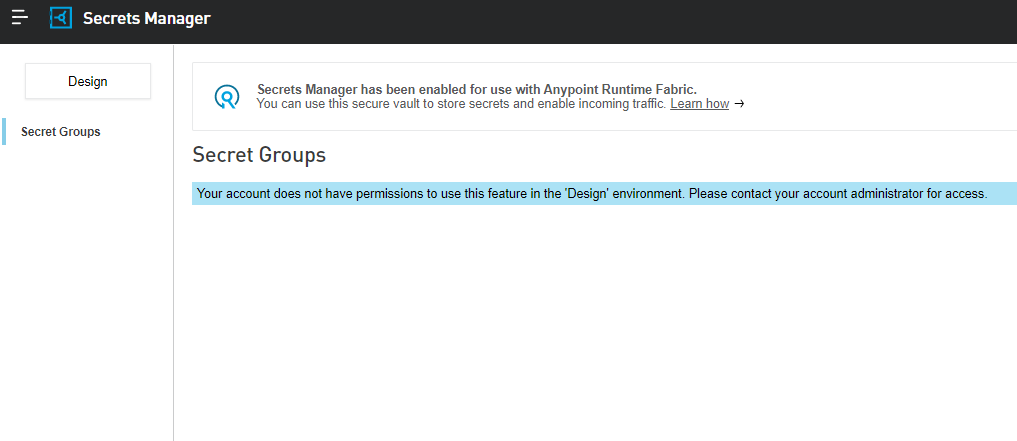Click the Secrets Manager title text
This screenshot has height=441, width=1017.
tap(147, 18)
